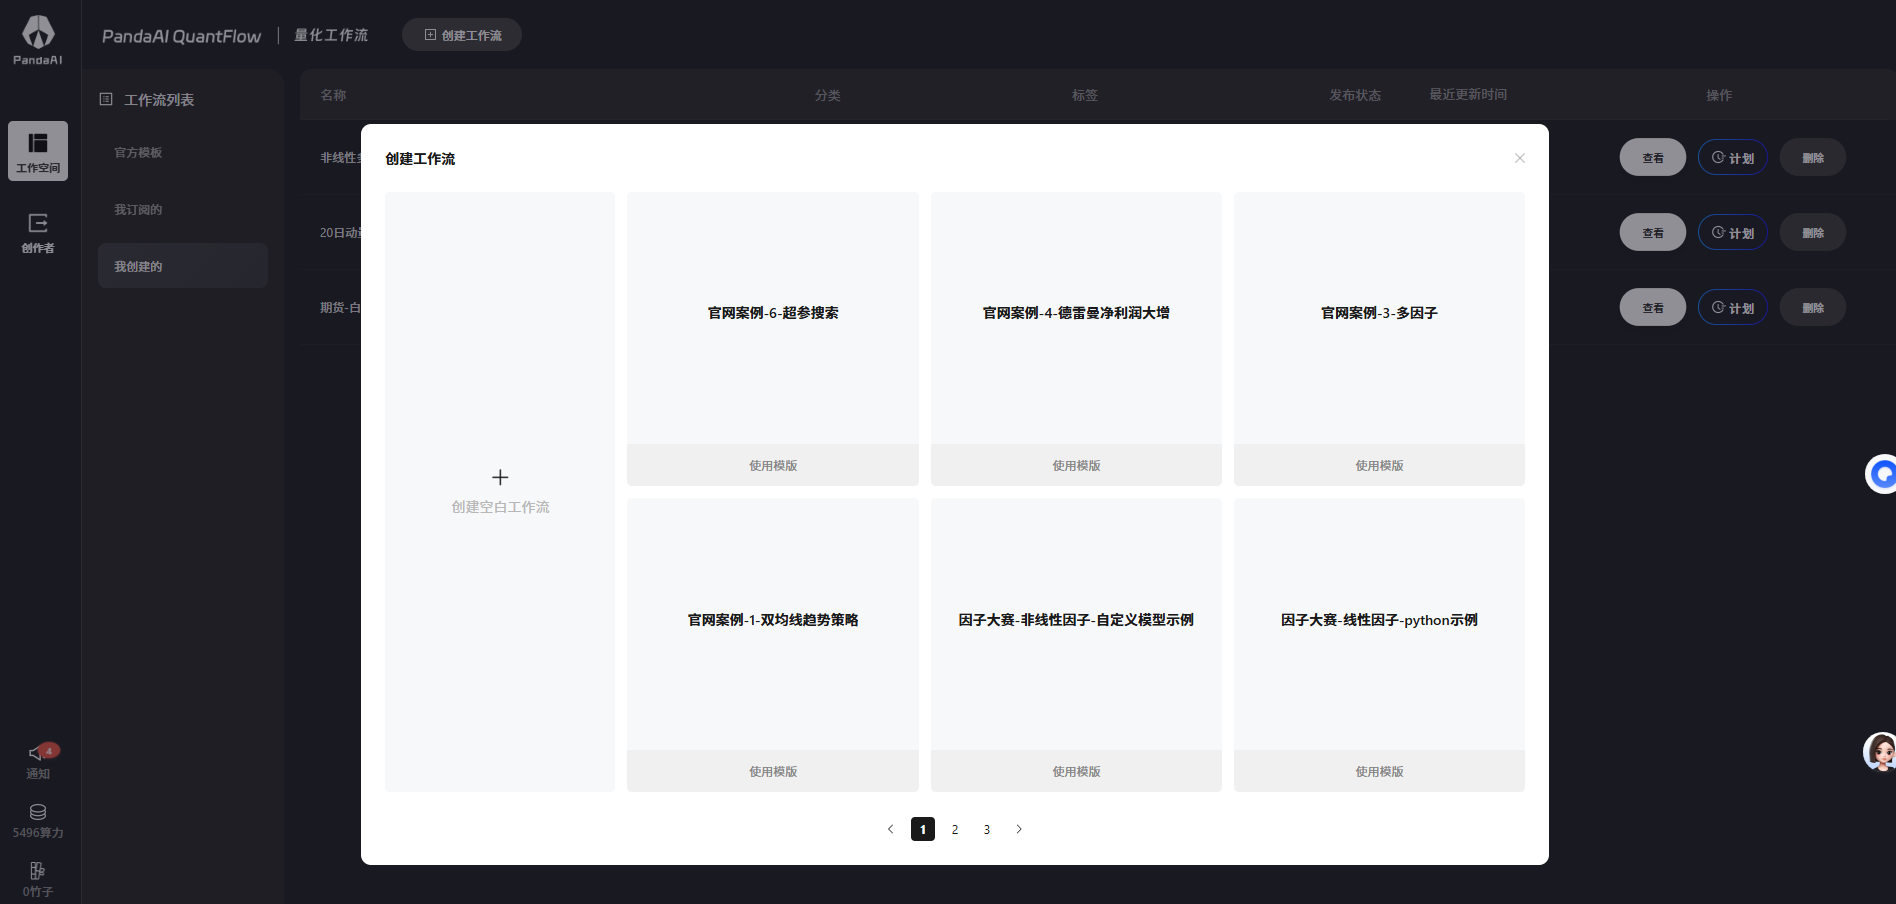The height and width of the screenshot is (904, 1896).
Task: Click the 竹子 bamboo balance icon
Action: click(38, 871)
